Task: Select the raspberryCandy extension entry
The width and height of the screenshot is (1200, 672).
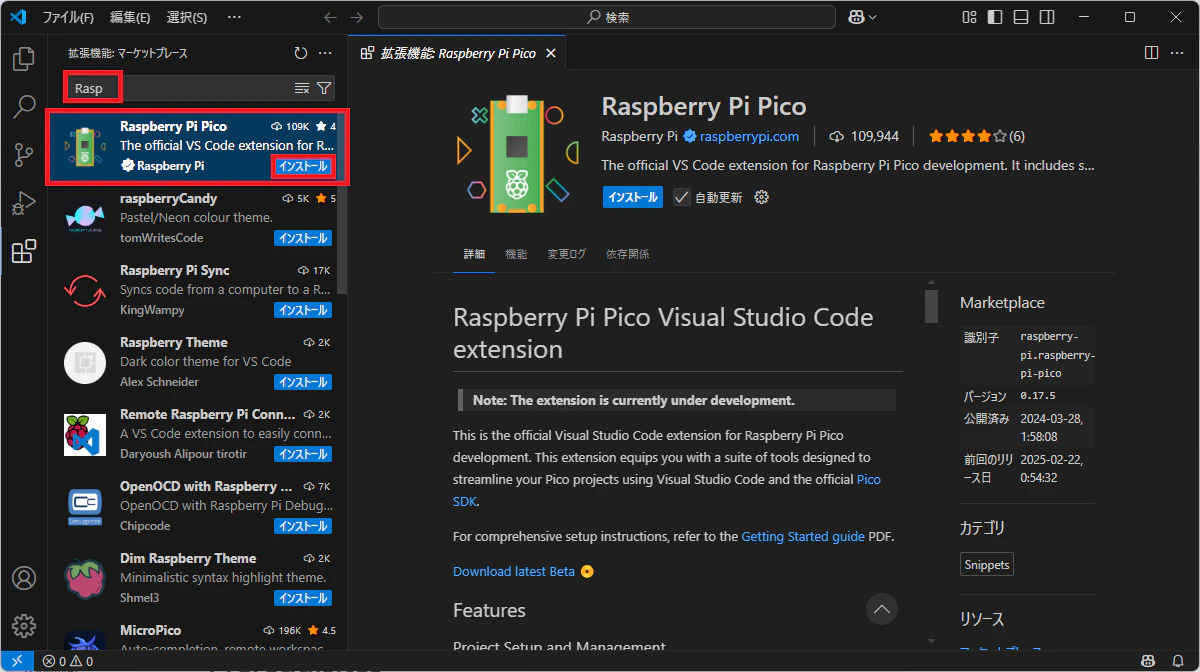Action: point(196,218)
